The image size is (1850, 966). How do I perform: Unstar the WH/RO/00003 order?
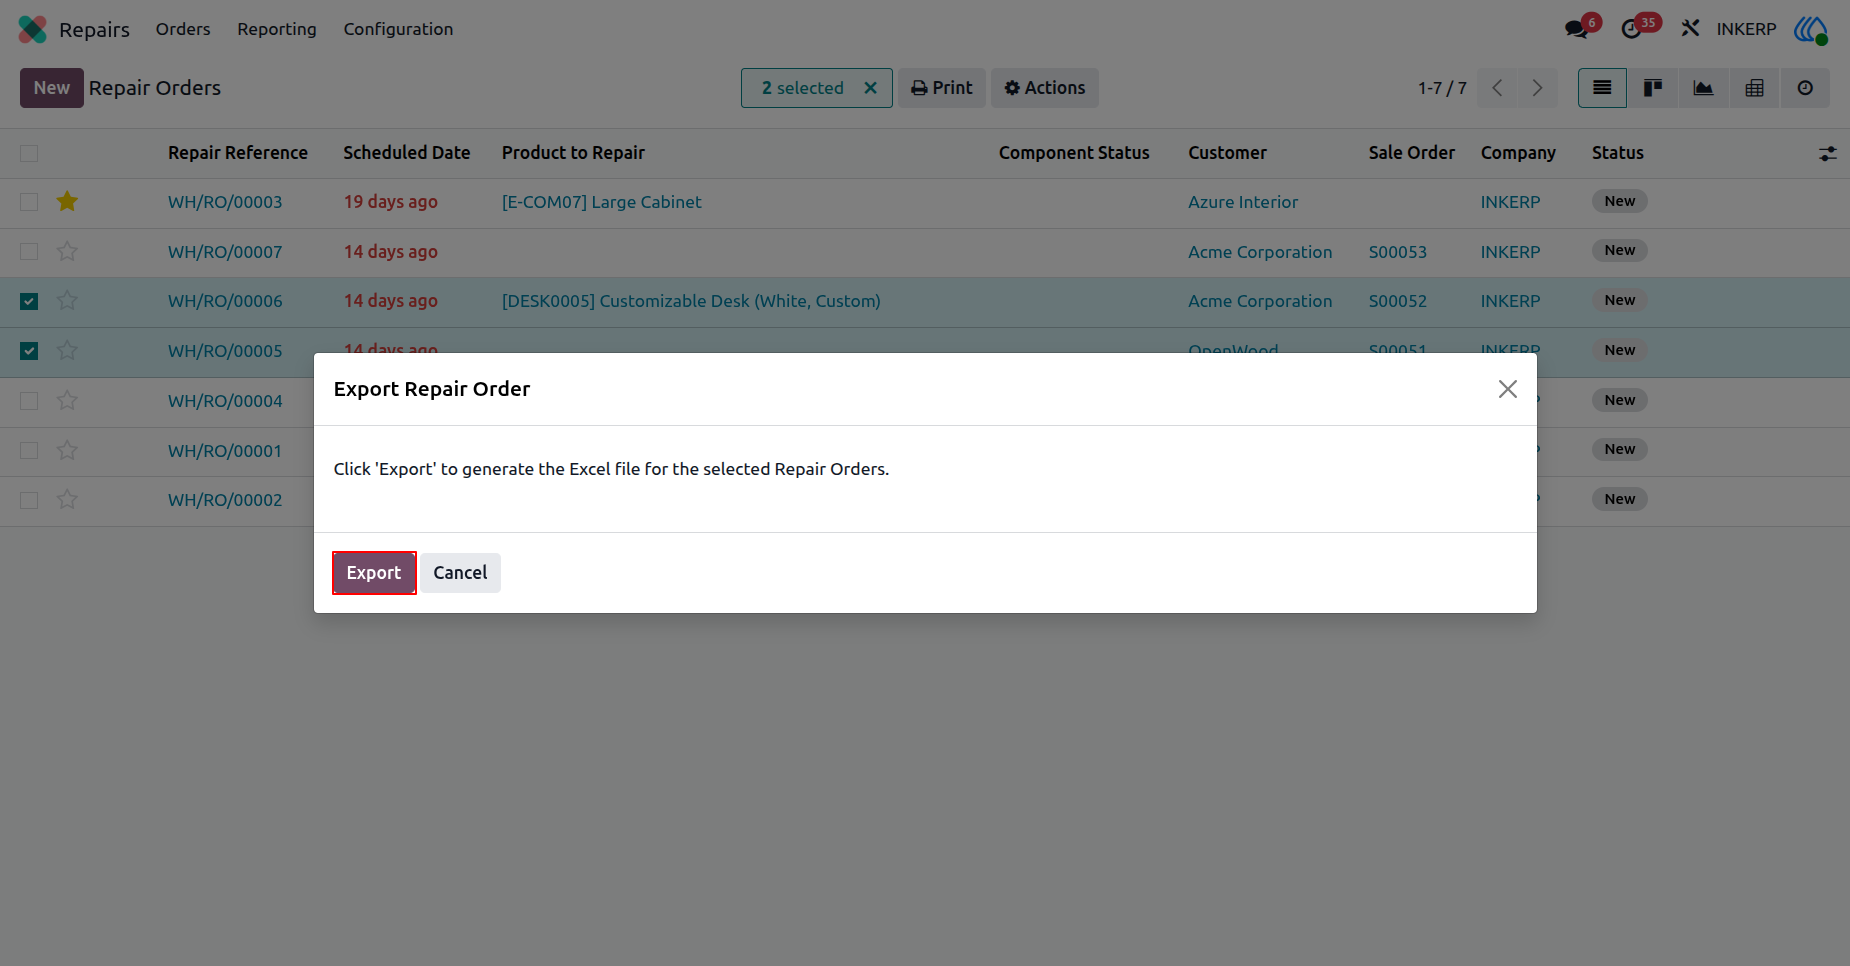[x=67, y=202]
